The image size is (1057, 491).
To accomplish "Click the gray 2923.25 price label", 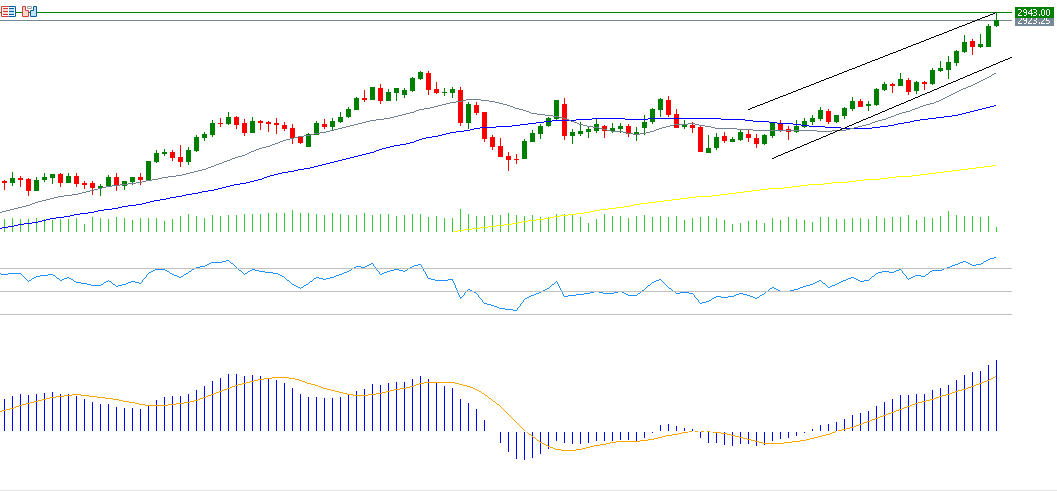I will [1034, 21].
